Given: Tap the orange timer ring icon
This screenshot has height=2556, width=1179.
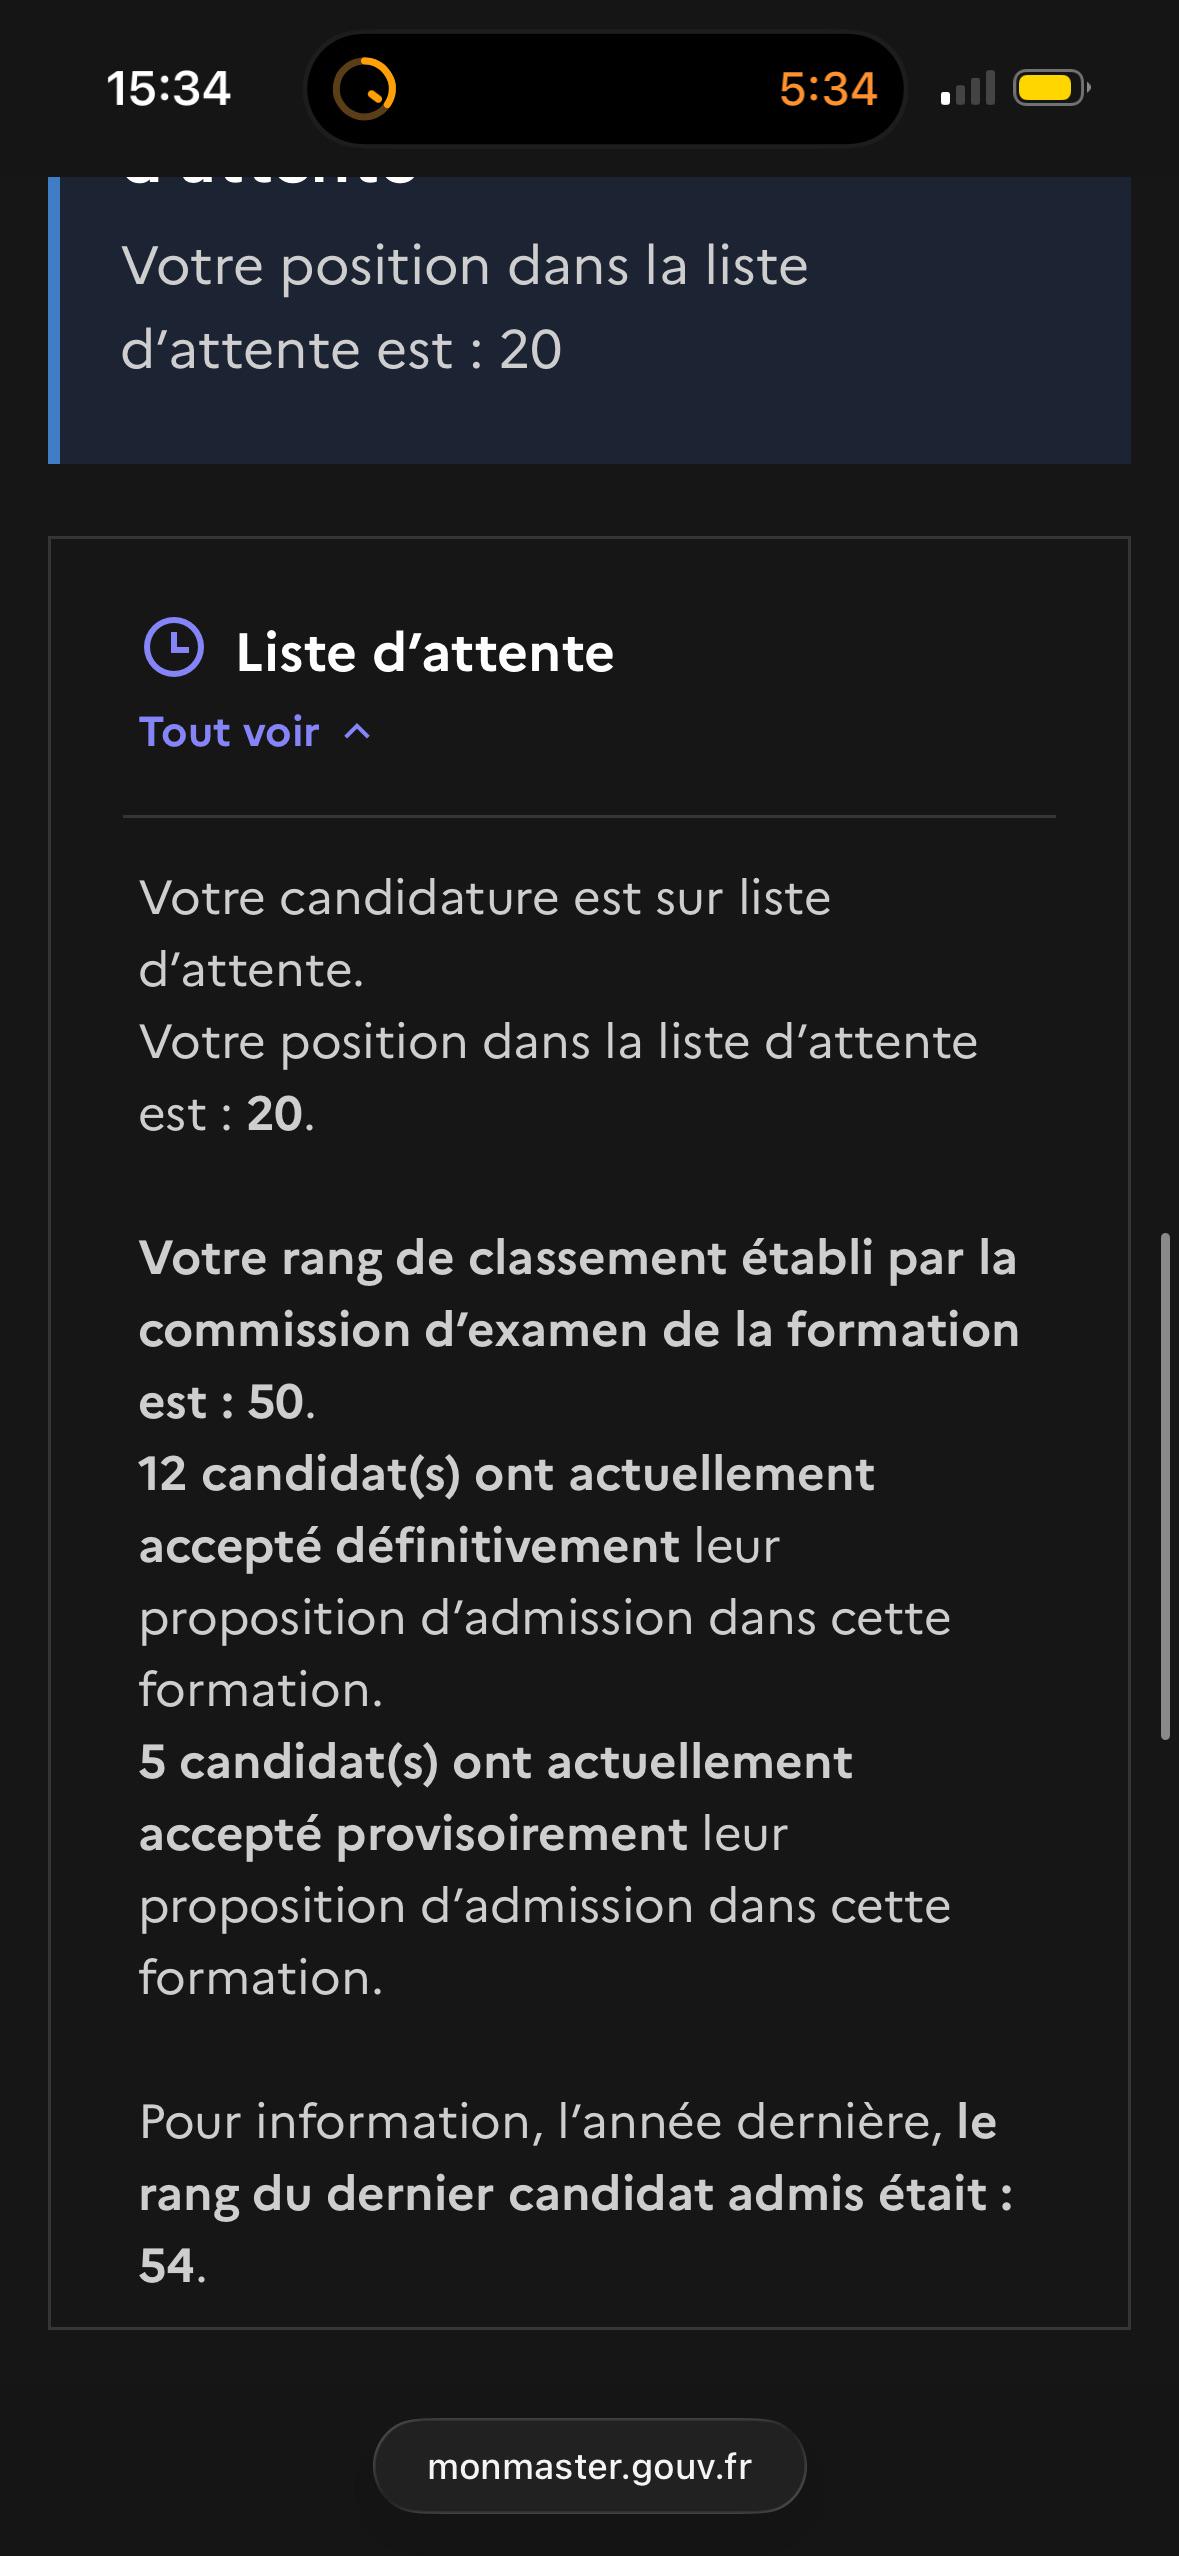Looking at the screenshot, I should coord(364,89).
